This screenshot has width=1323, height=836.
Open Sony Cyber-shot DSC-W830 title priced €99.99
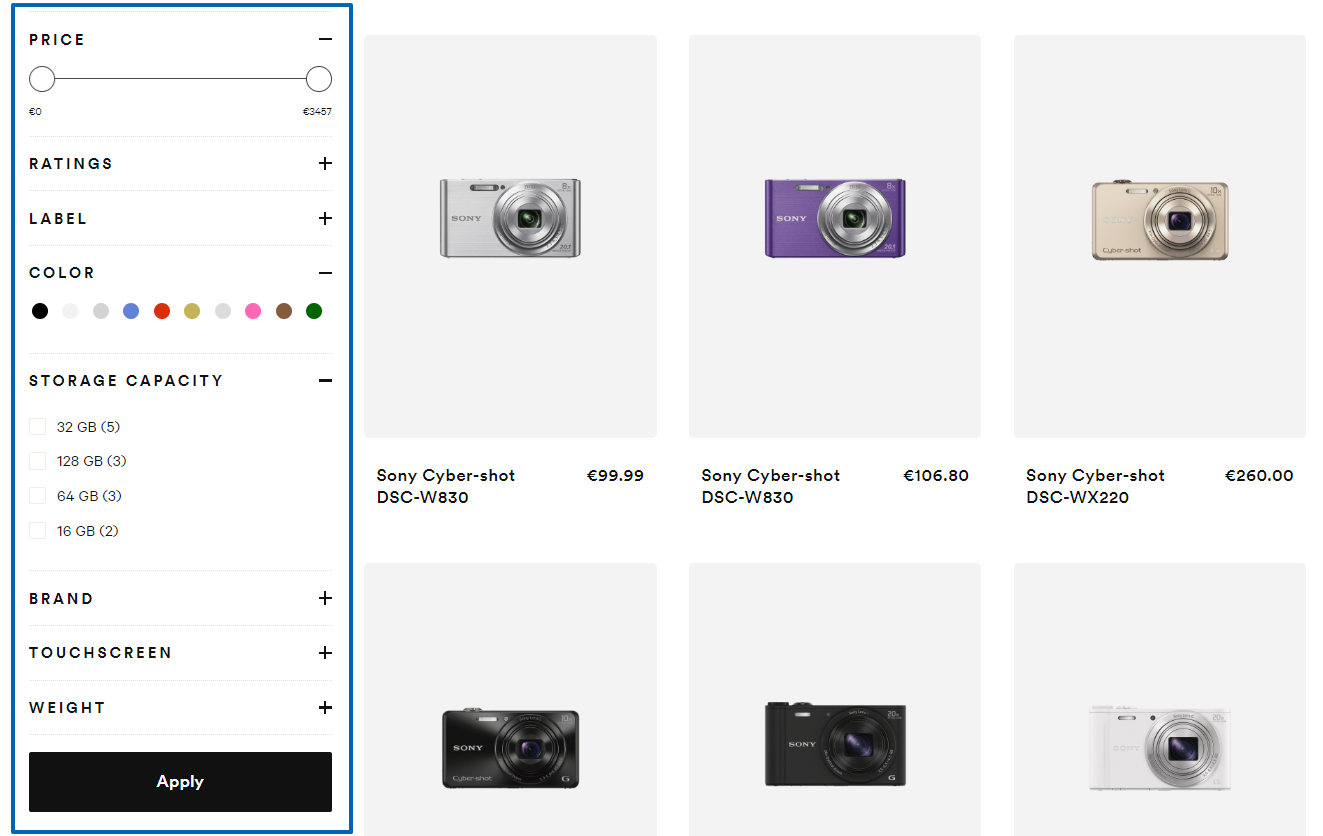(x=446, y=486)
